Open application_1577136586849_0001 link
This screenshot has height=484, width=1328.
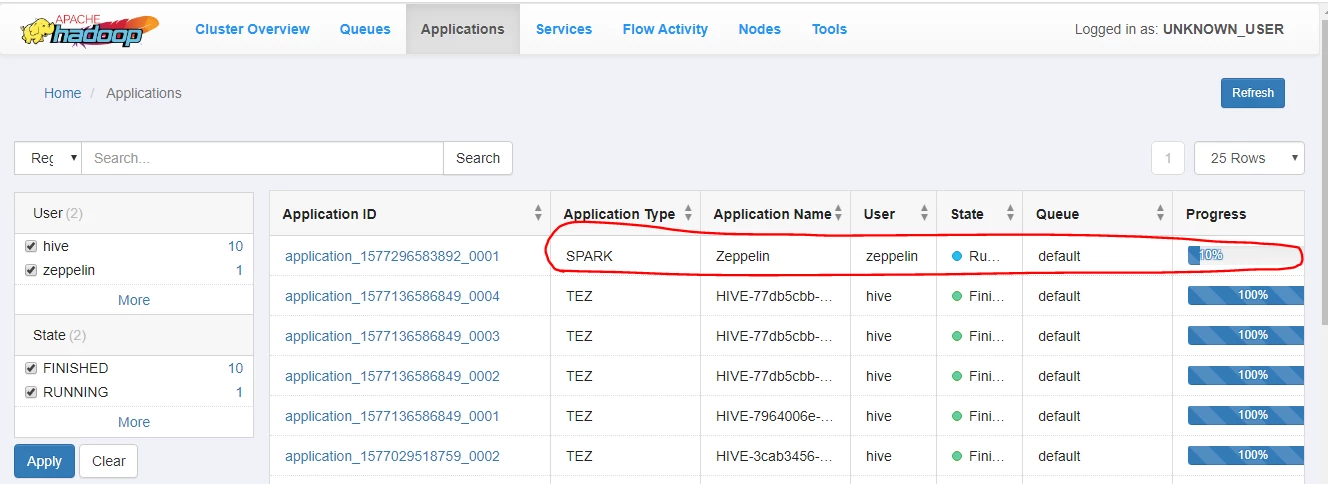click(392, 416)
